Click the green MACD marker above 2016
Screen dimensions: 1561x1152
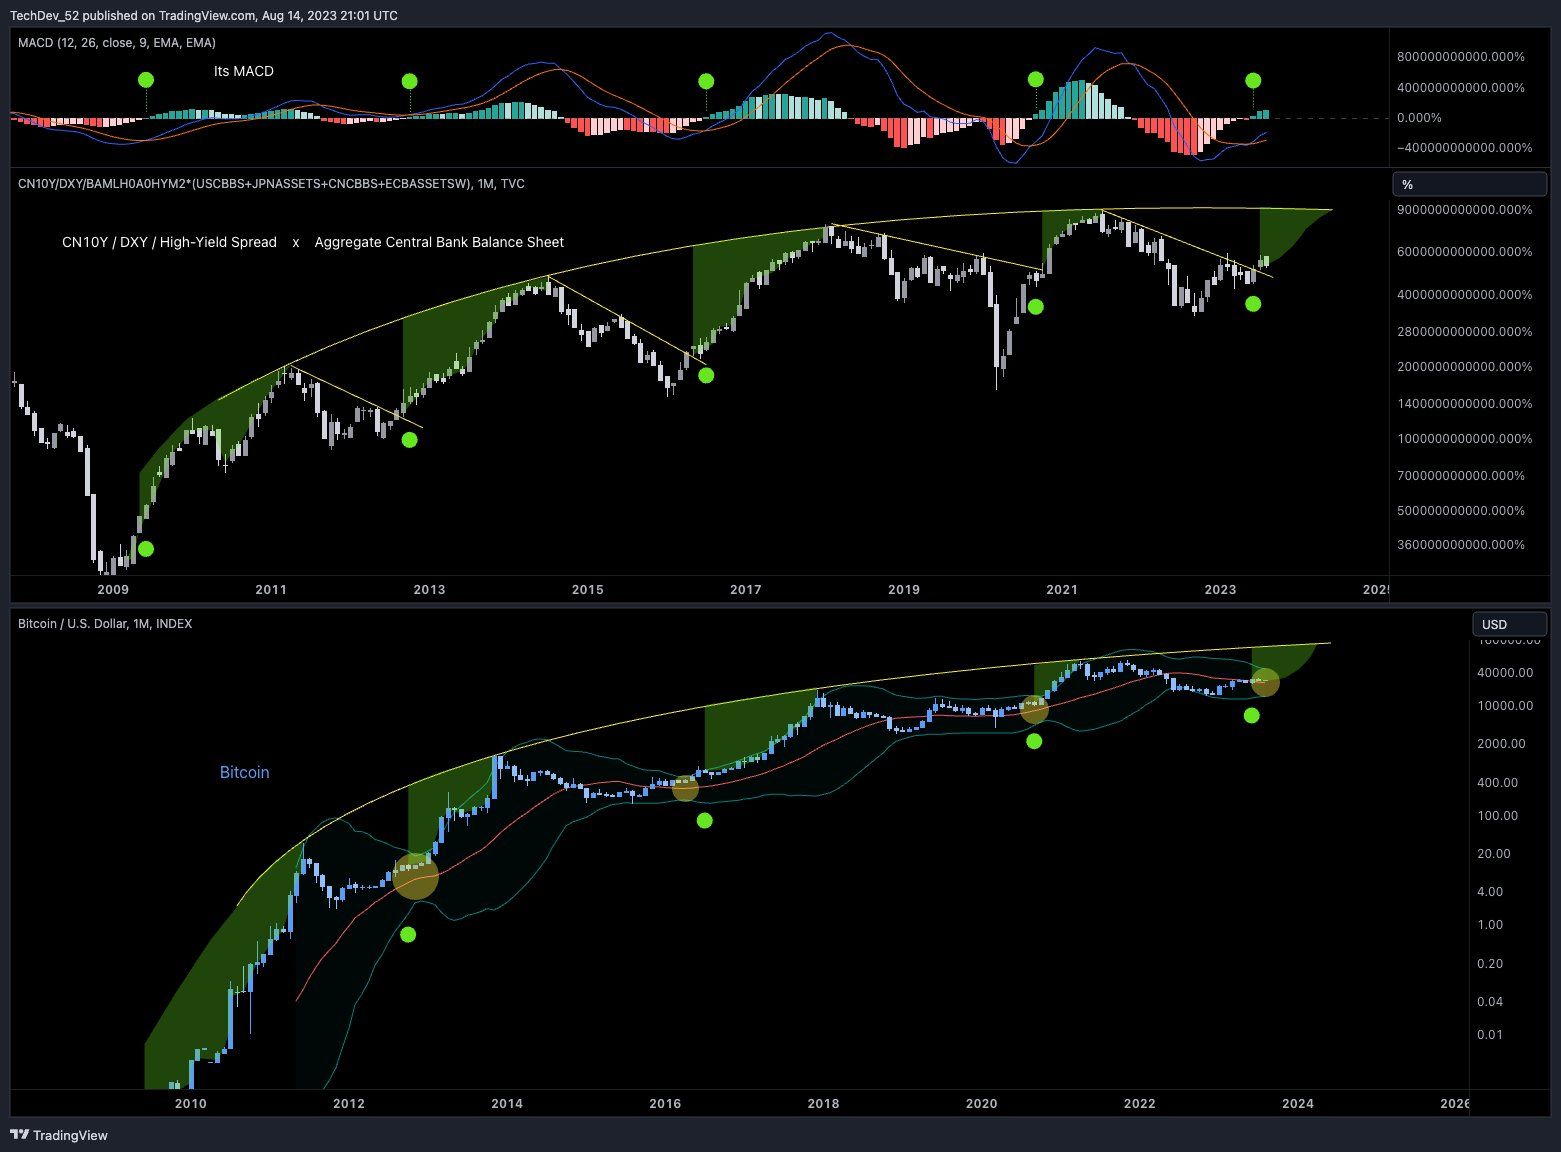pos(706,81)
